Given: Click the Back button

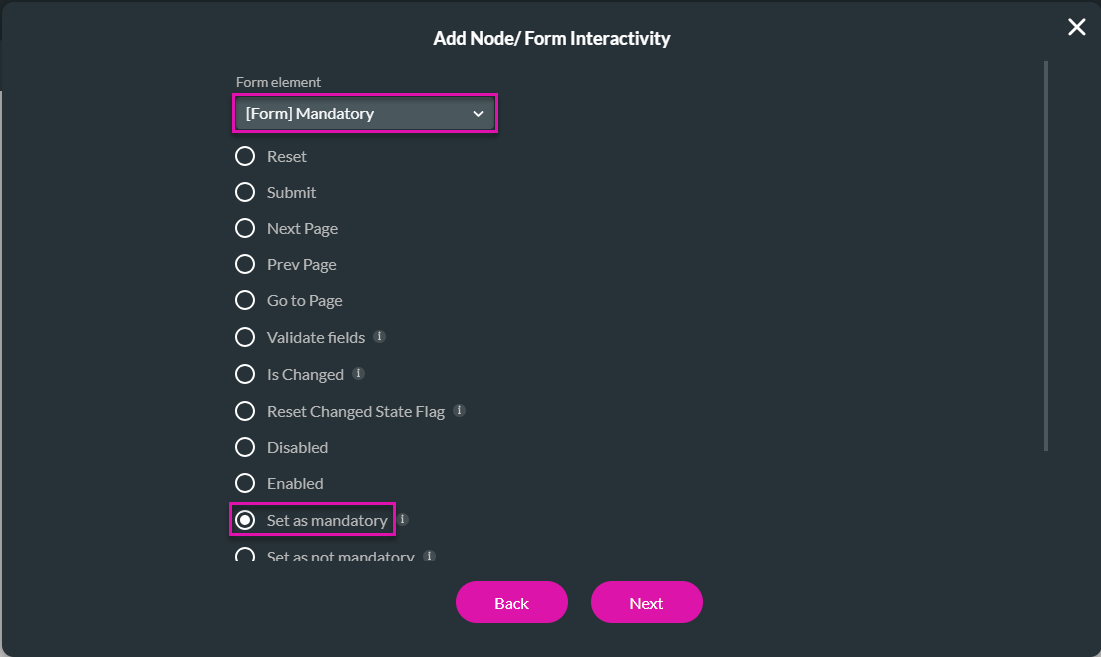Looking at the screenshot, I should [x=511, y=602].
